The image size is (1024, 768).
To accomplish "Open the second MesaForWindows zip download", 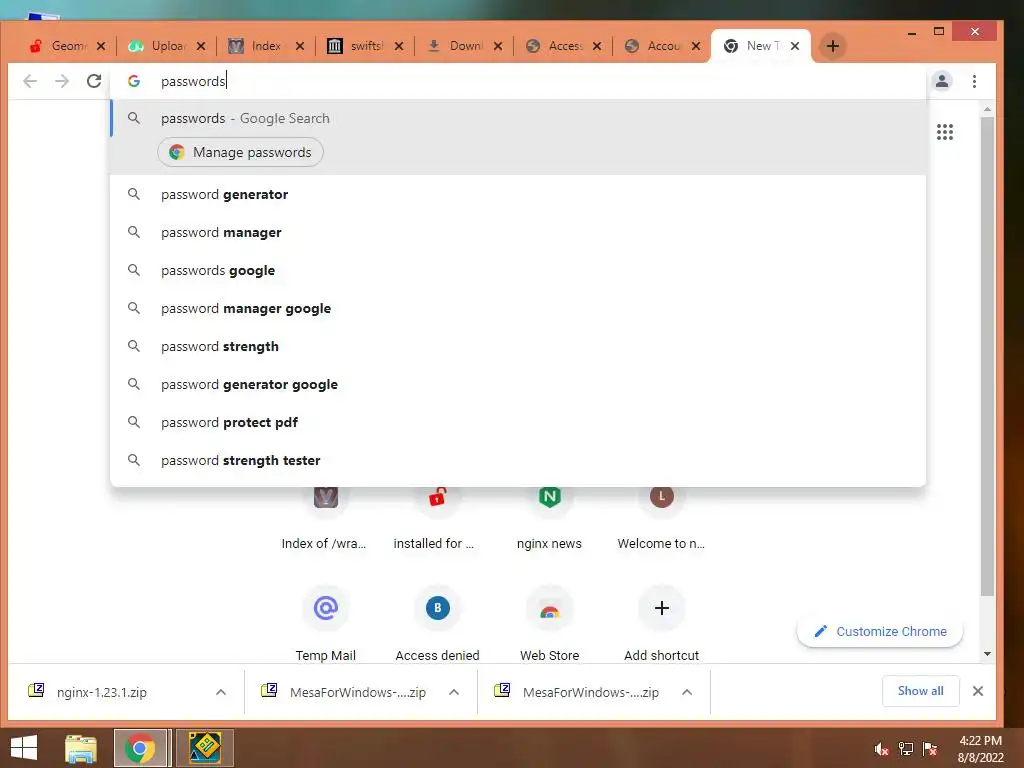I will pos(590,692).
